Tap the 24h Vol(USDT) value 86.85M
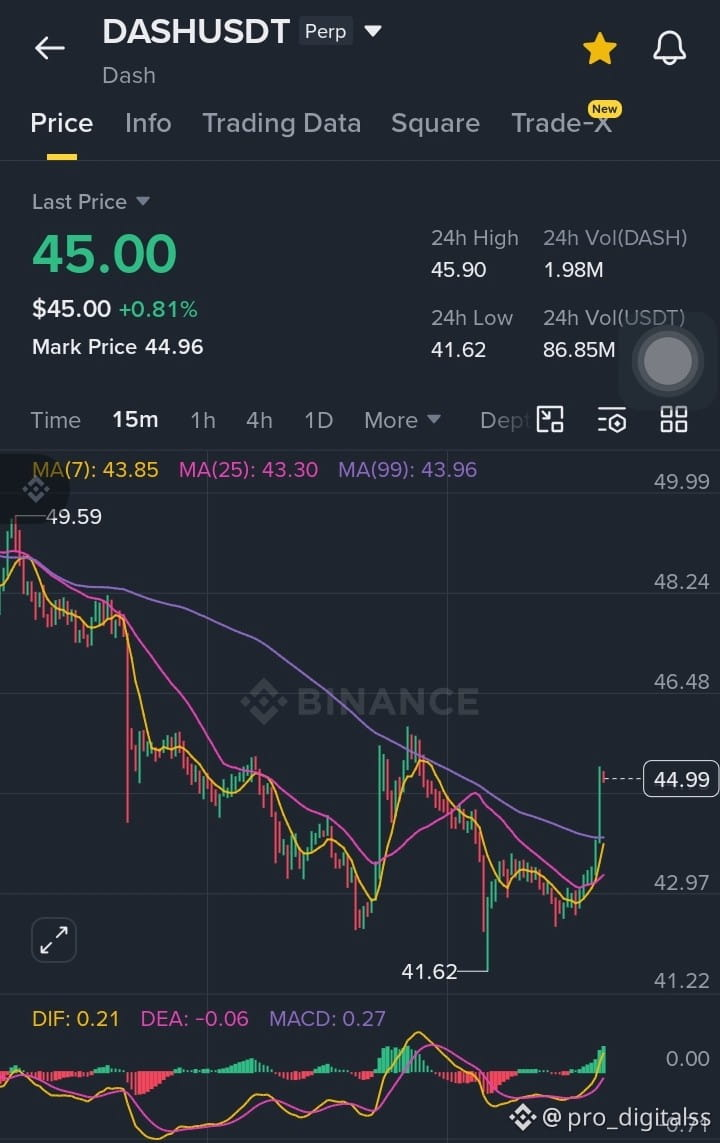 coord(579,350)
